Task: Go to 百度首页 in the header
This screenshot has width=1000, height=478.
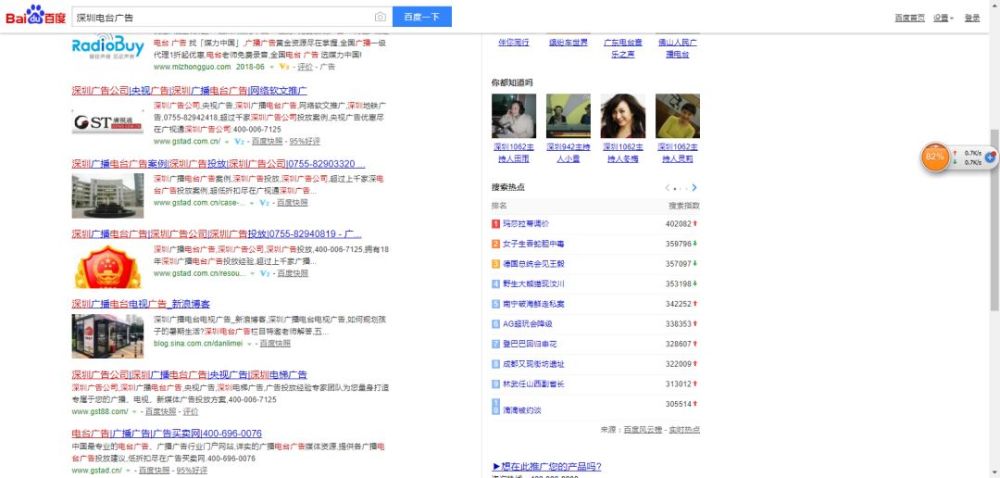Action: [x=909, y=18]
